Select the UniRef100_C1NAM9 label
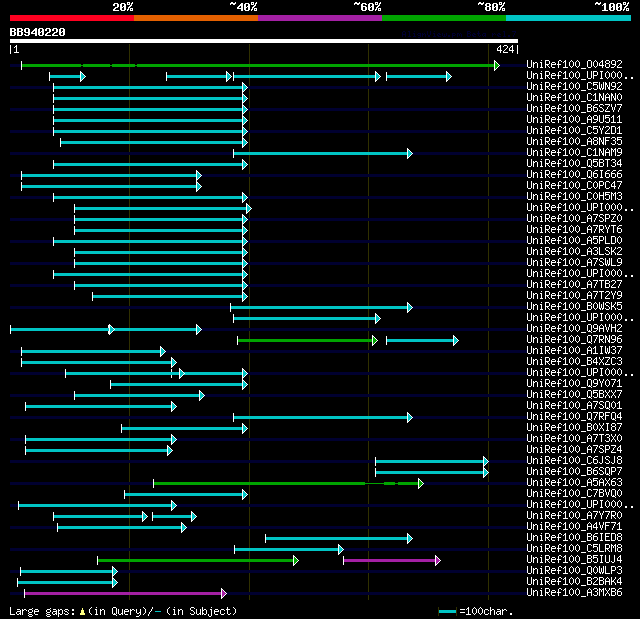Image resolution: width=640 pixels, height=619 pixels. [574, 152]
